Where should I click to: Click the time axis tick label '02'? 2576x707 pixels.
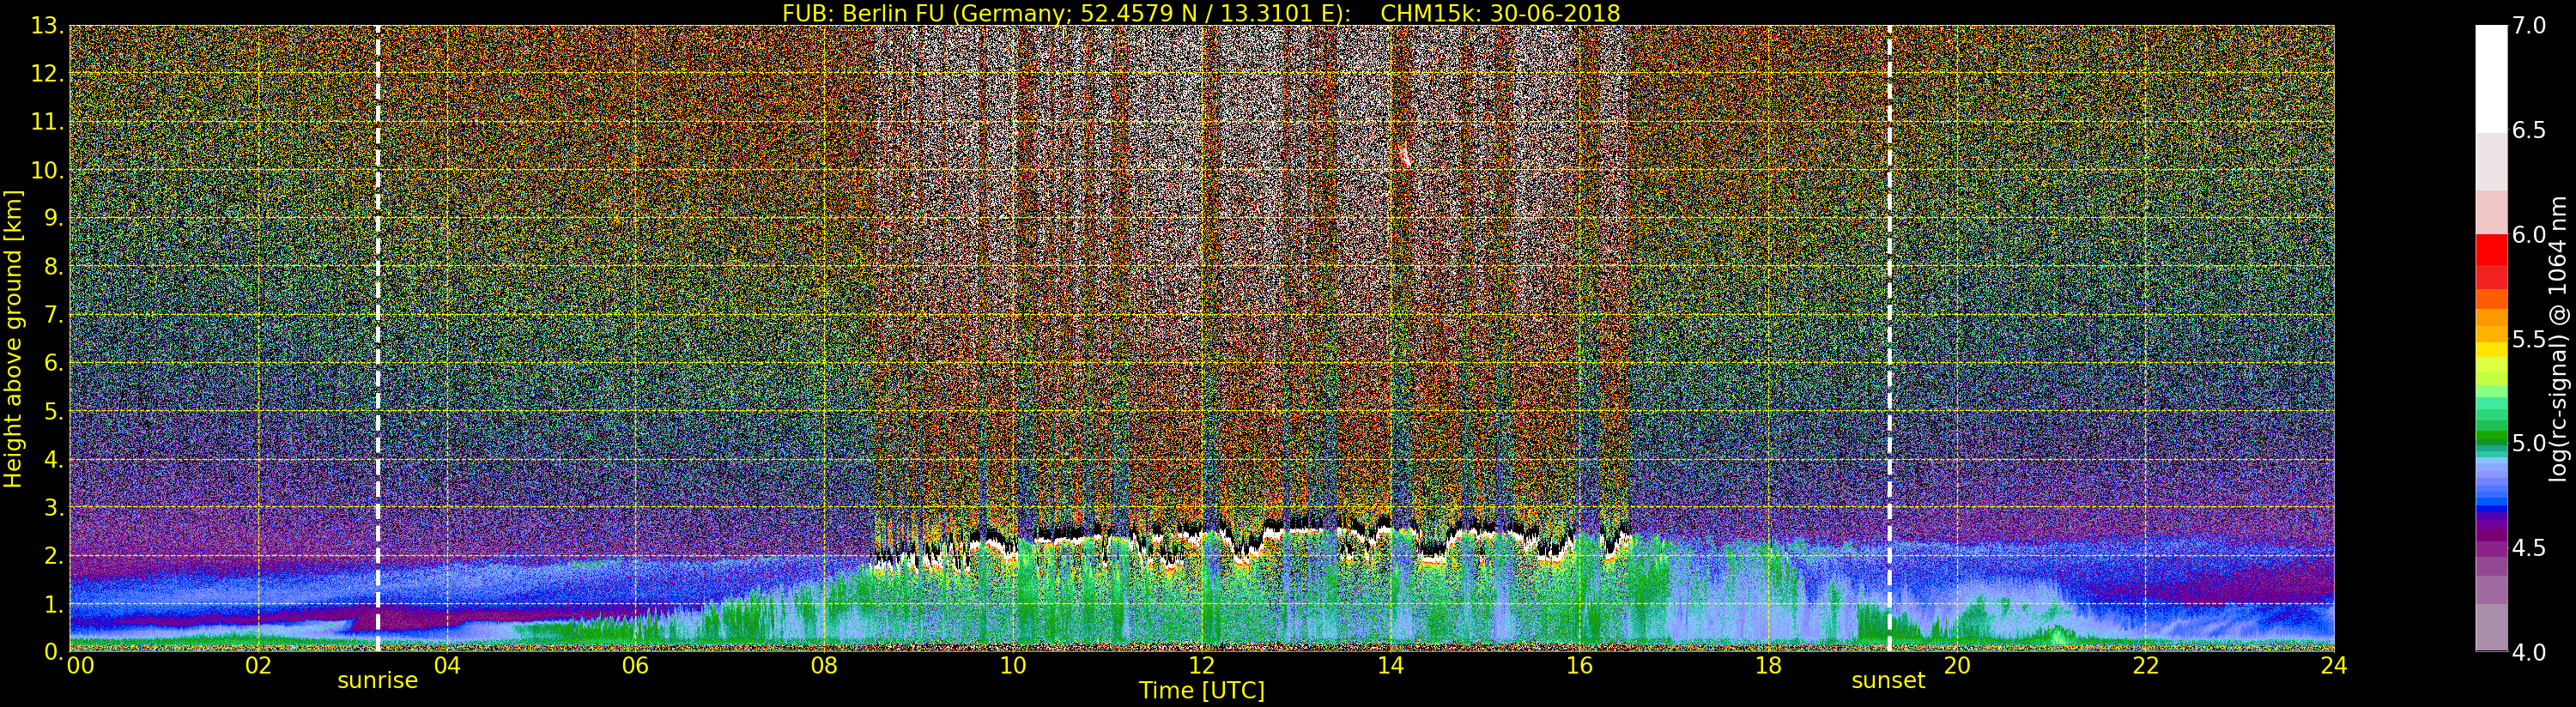[x=258, y=665]
